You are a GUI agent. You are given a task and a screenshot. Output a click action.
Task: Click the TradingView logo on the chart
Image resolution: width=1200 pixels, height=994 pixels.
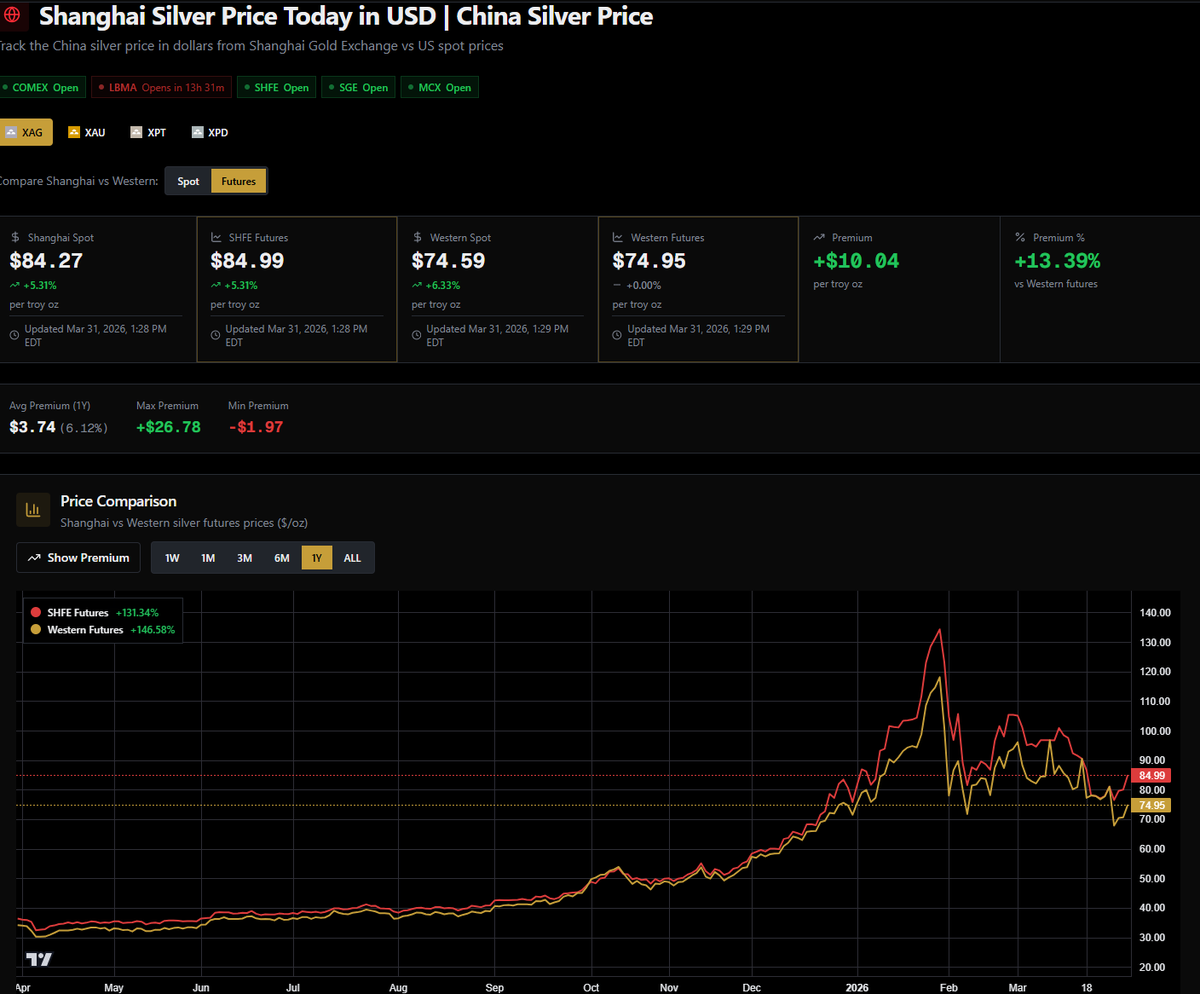(38, 959)
